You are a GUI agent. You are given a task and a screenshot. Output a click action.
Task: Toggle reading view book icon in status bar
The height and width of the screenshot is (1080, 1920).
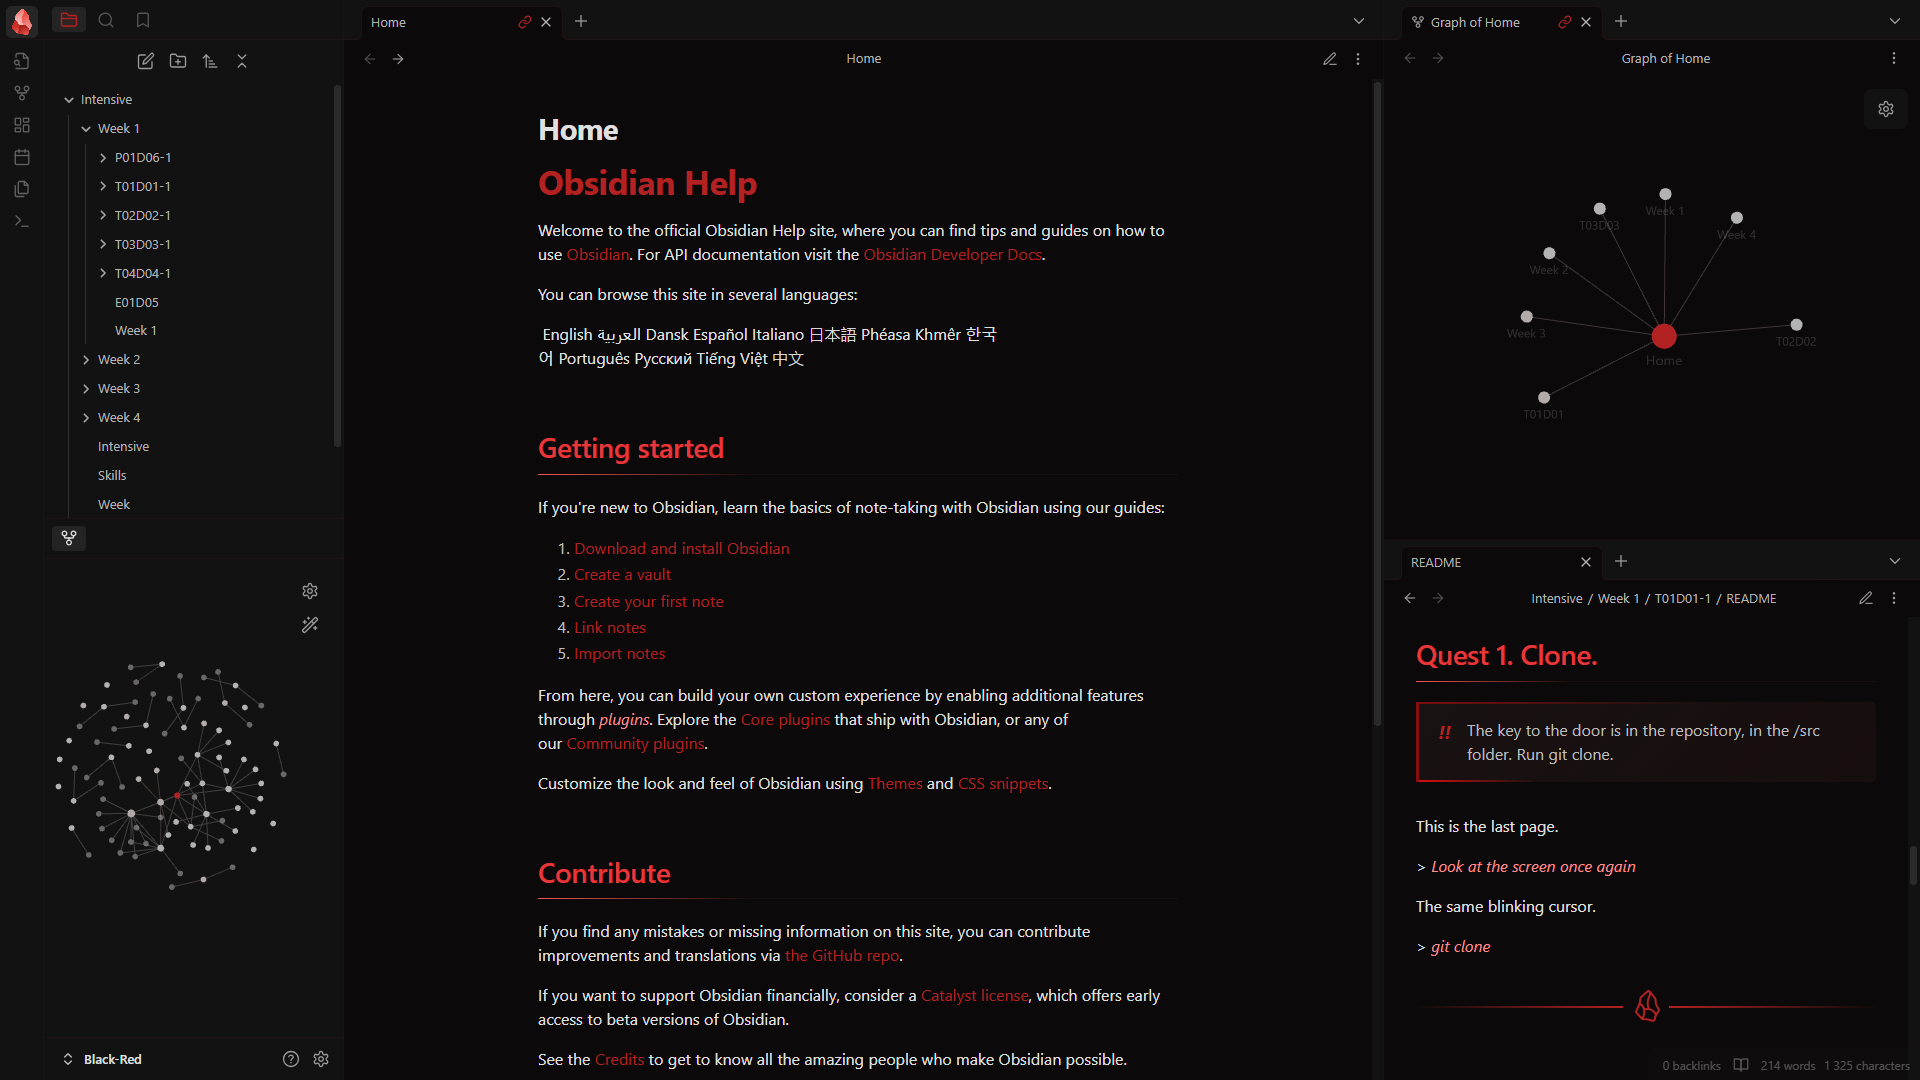click(x=1741, y=1065)
